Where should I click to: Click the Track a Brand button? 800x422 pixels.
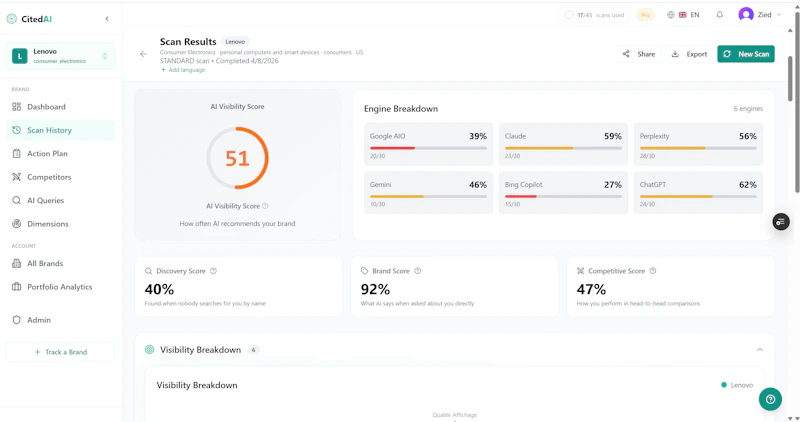[60, 352]
